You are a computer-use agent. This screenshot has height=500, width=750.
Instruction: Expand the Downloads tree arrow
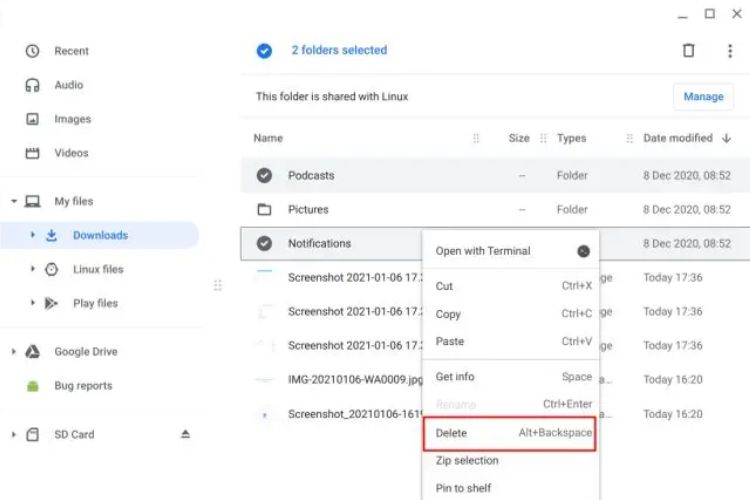(33, 235)
